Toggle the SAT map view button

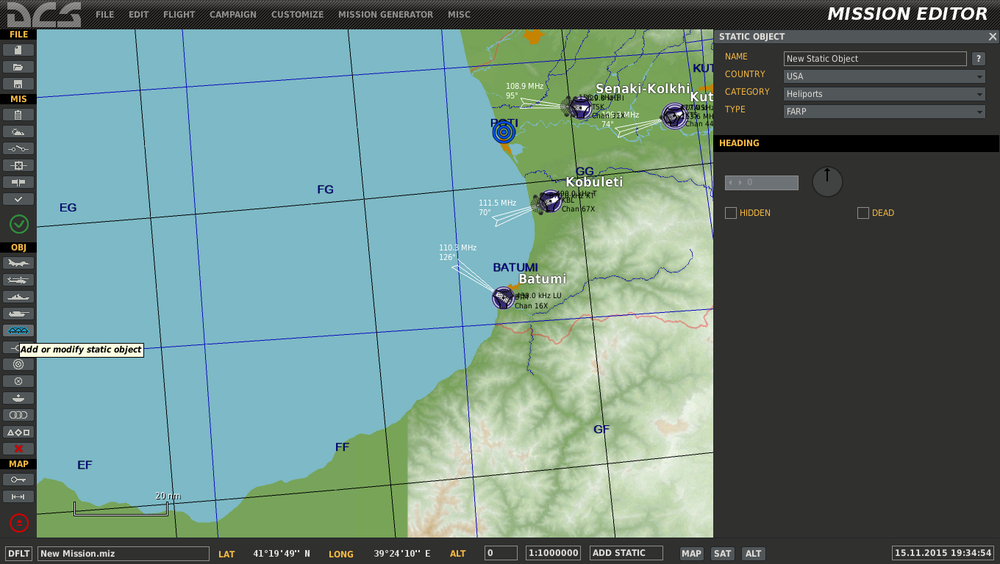pyautogui.click(x=722, y=554)
